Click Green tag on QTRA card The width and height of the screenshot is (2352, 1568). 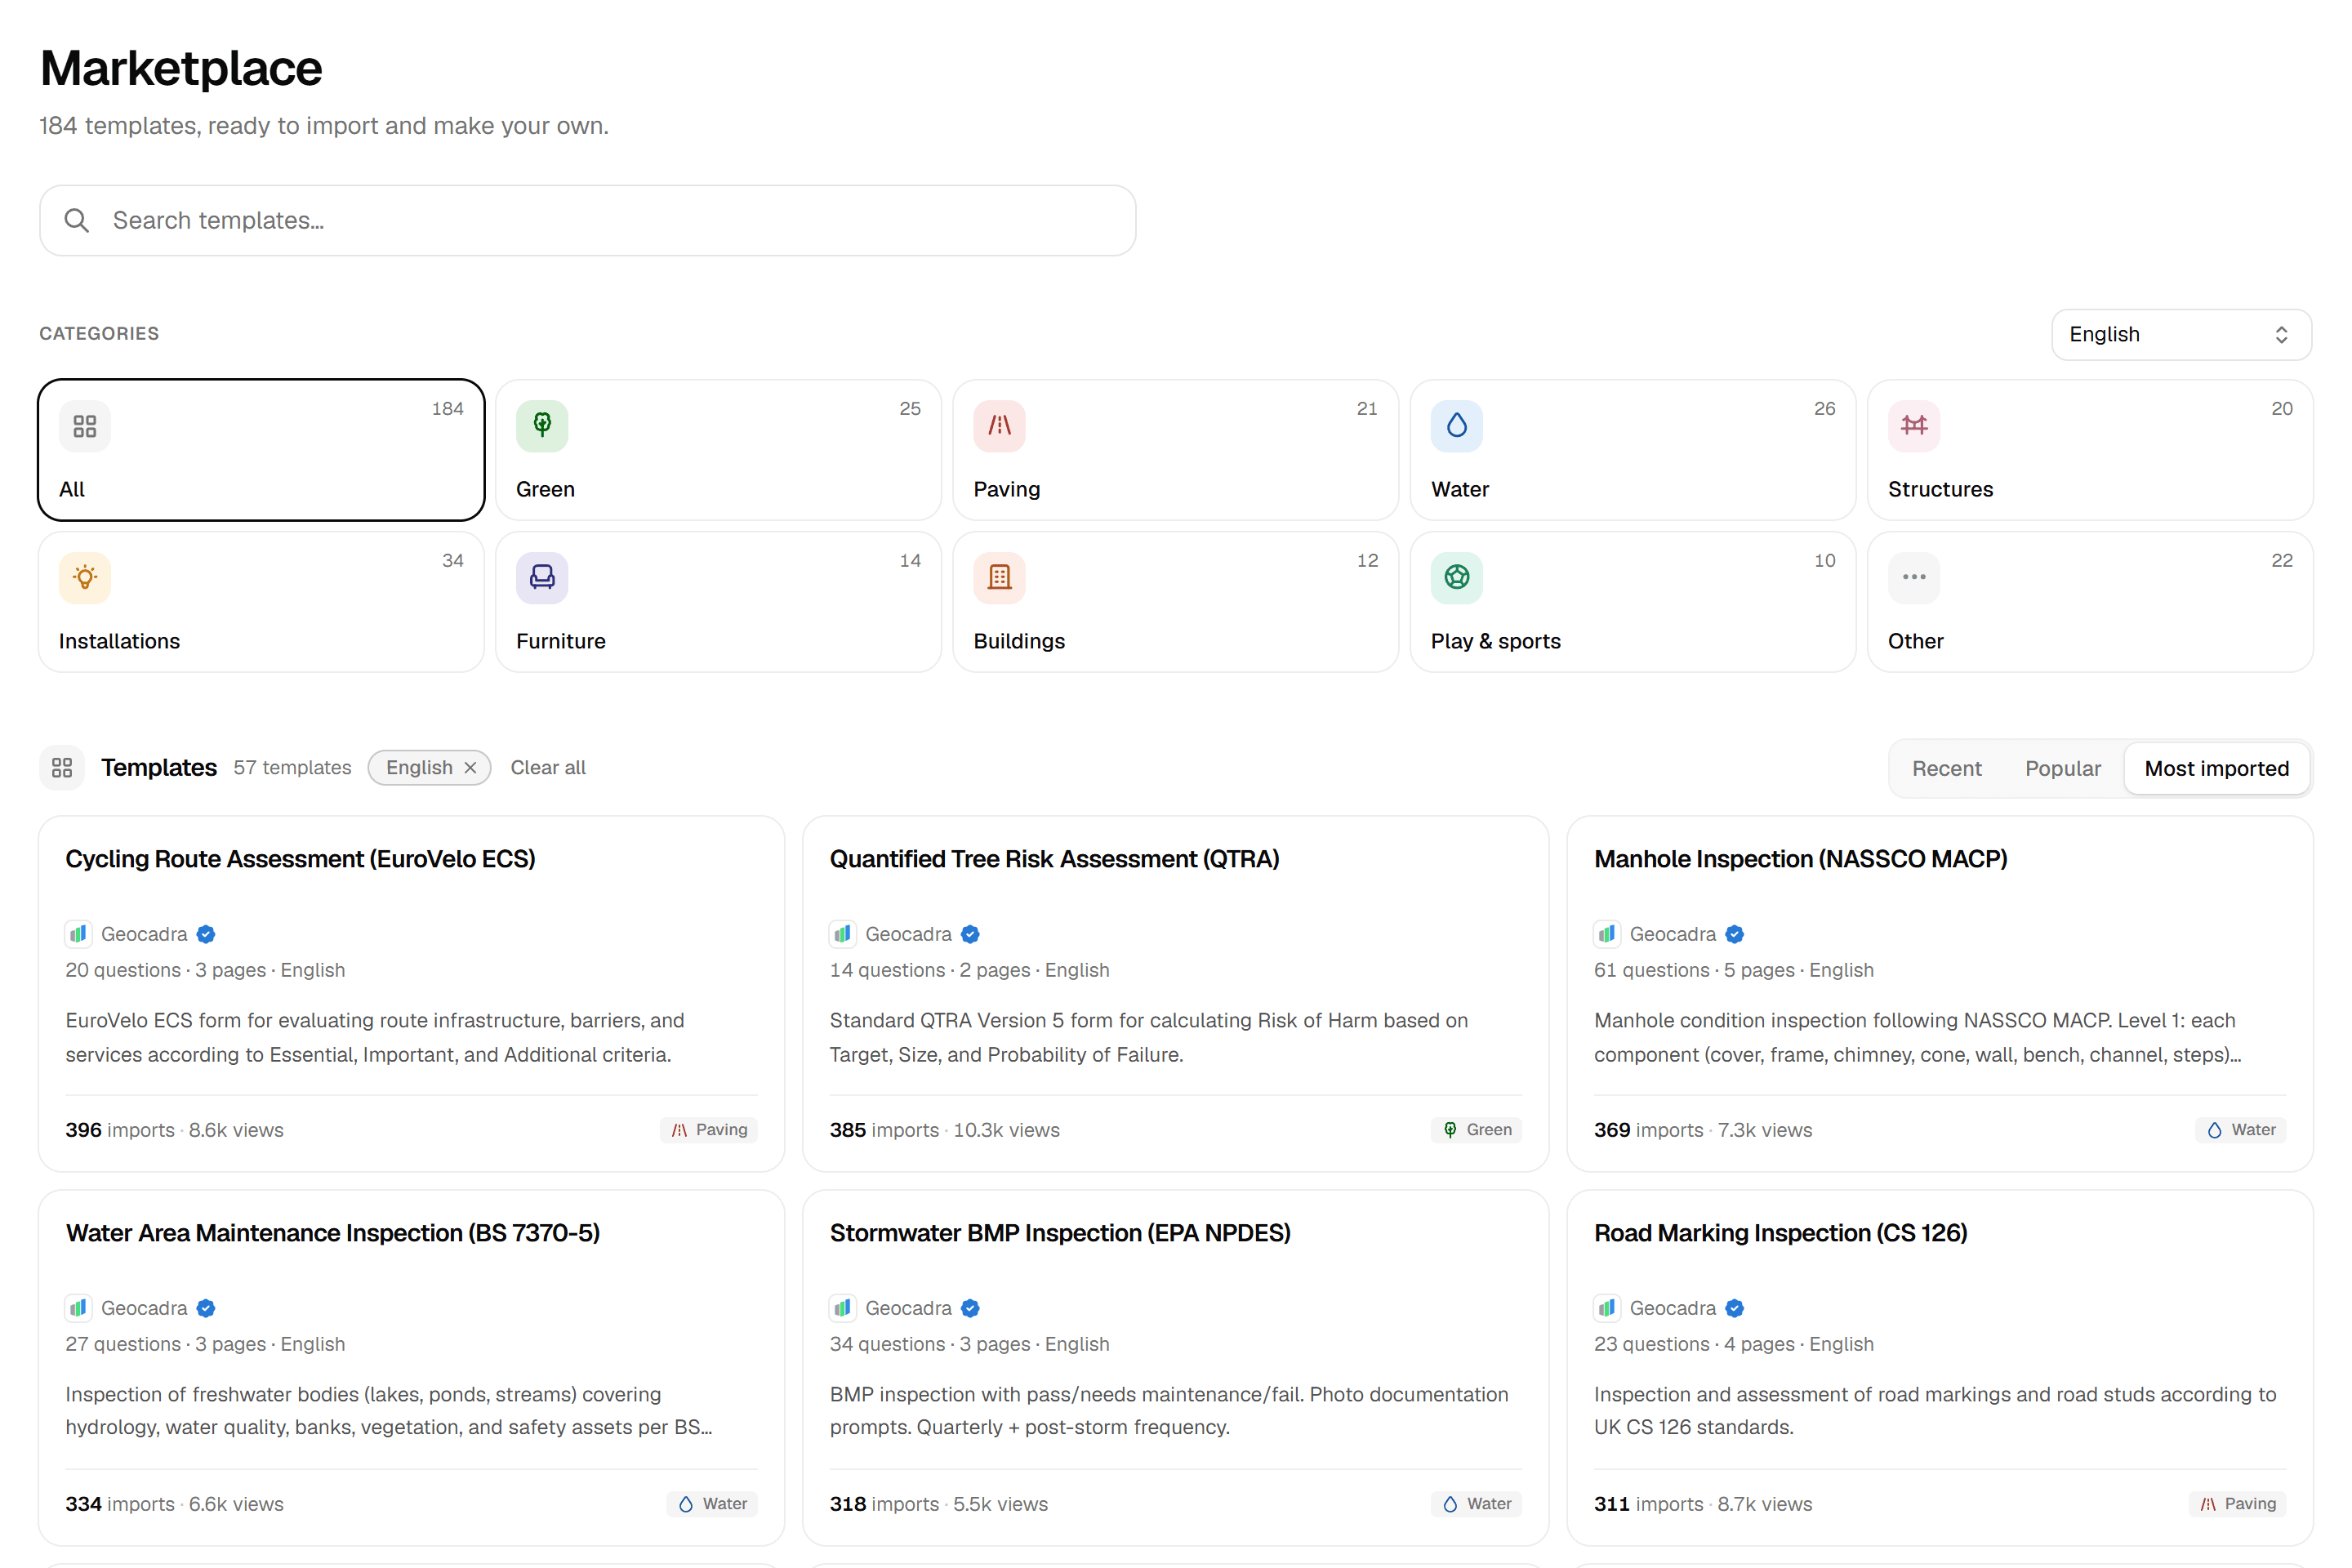point(1476,1130)
